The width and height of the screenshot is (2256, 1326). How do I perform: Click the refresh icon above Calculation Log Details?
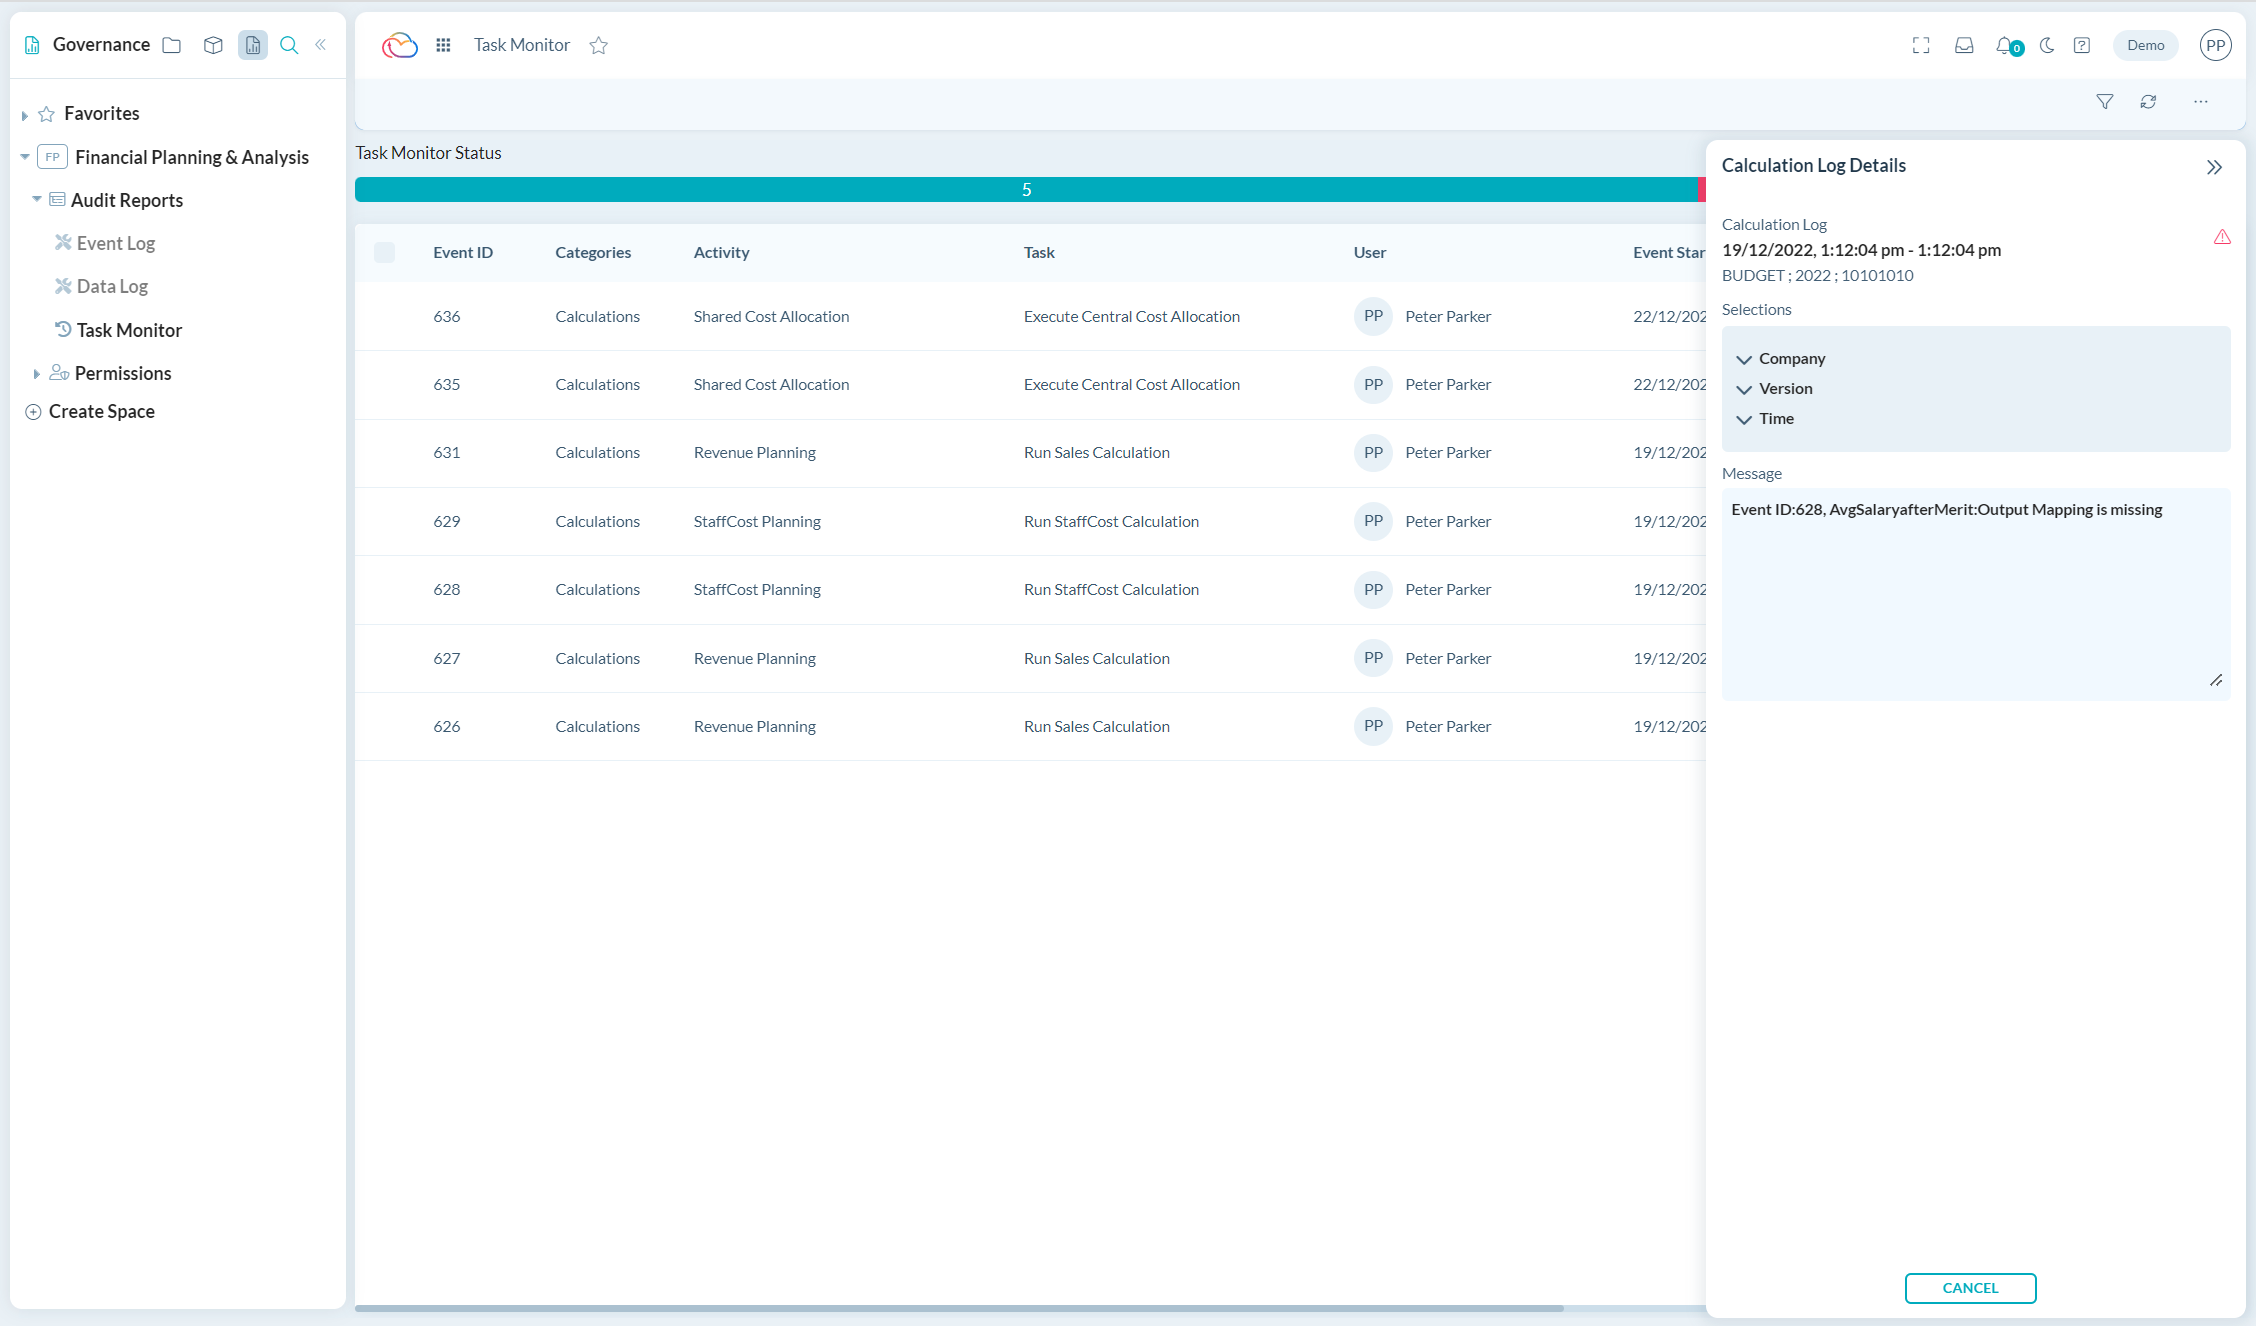point(2149,101)
